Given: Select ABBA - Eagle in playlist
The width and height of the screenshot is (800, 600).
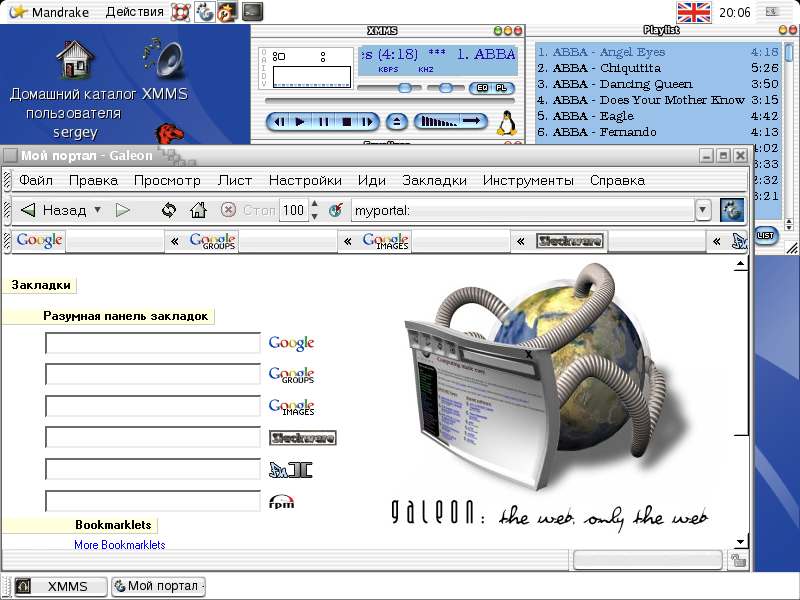Looking at the screenshot, I should (x=658, y=116).
